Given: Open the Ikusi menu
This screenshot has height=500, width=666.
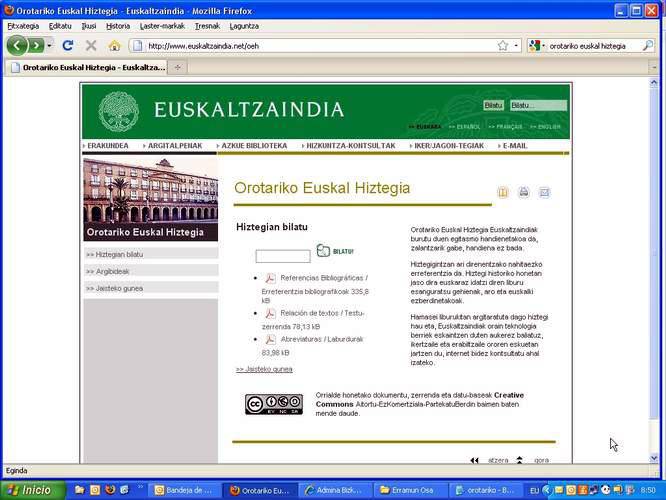Looking at the screenshot, I should [89, 26].
